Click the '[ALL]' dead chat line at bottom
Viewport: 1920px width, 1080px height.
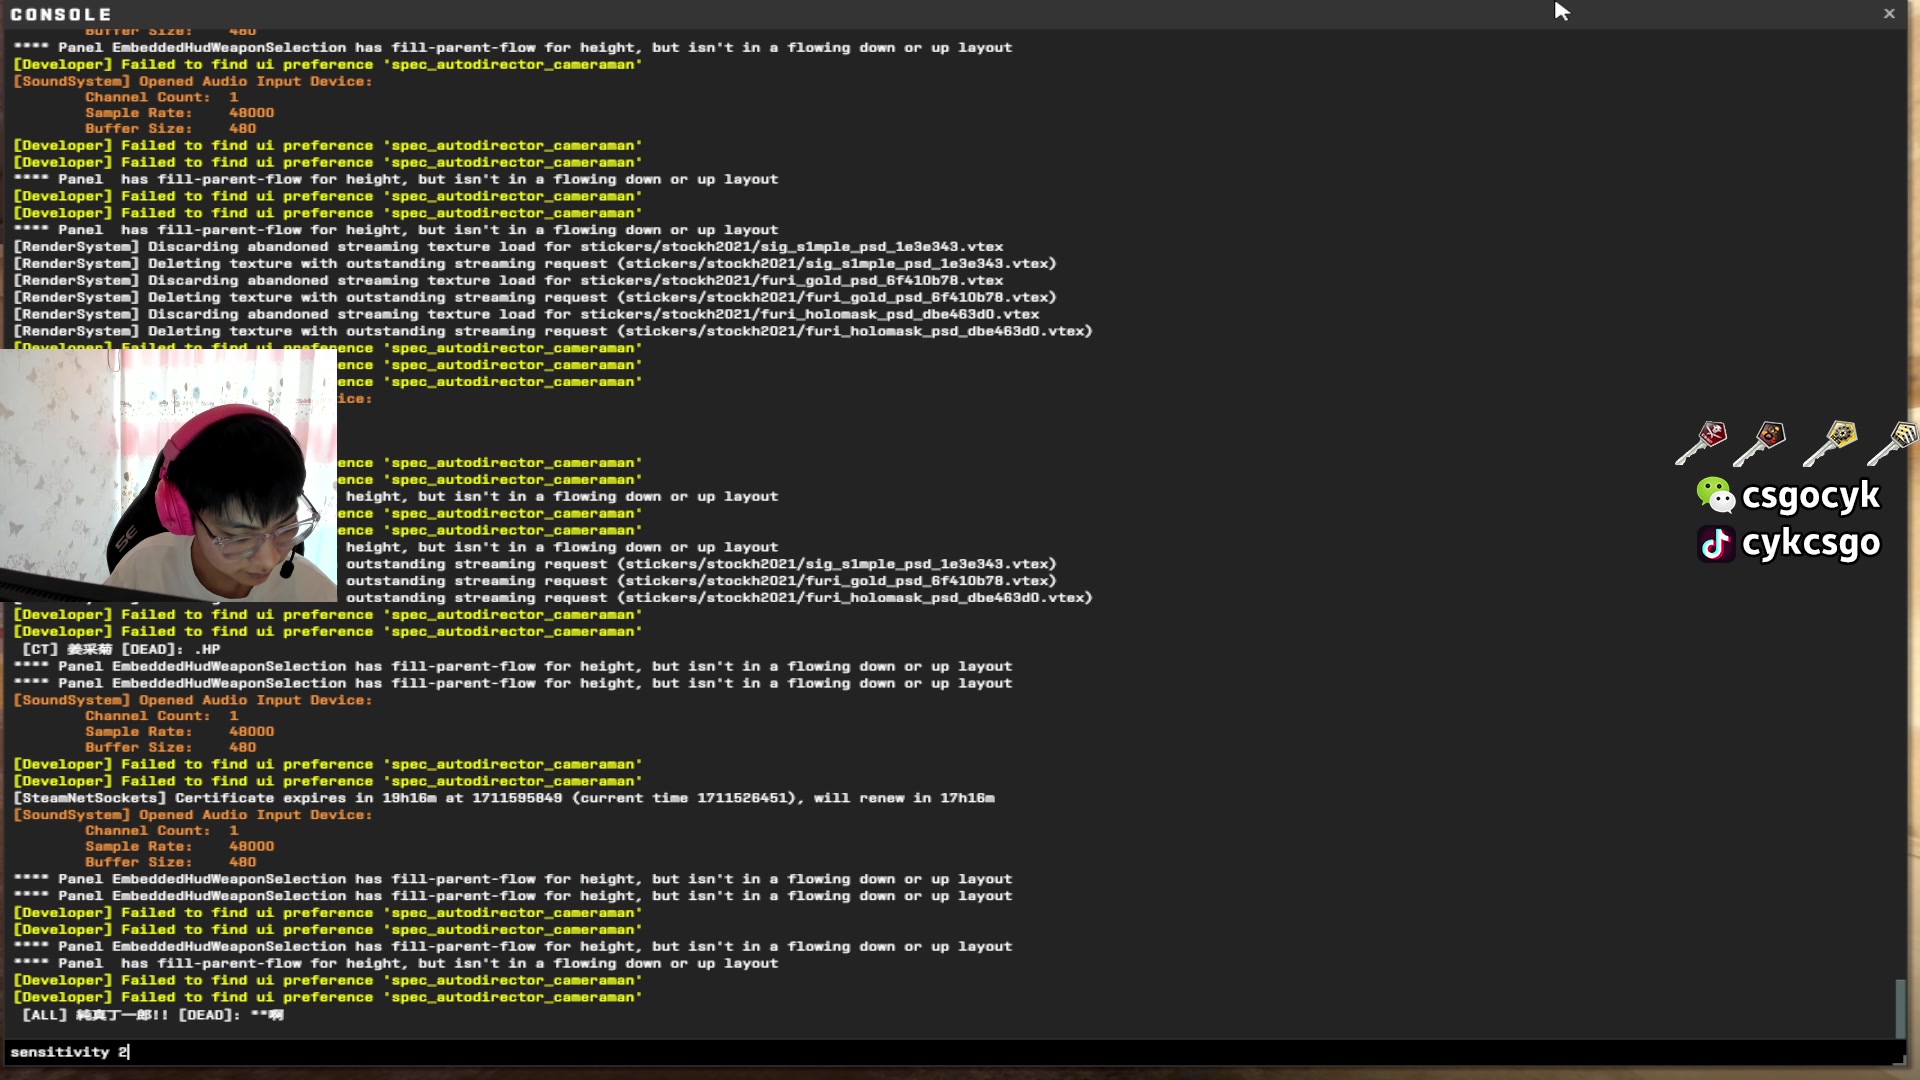point(153,1014)
